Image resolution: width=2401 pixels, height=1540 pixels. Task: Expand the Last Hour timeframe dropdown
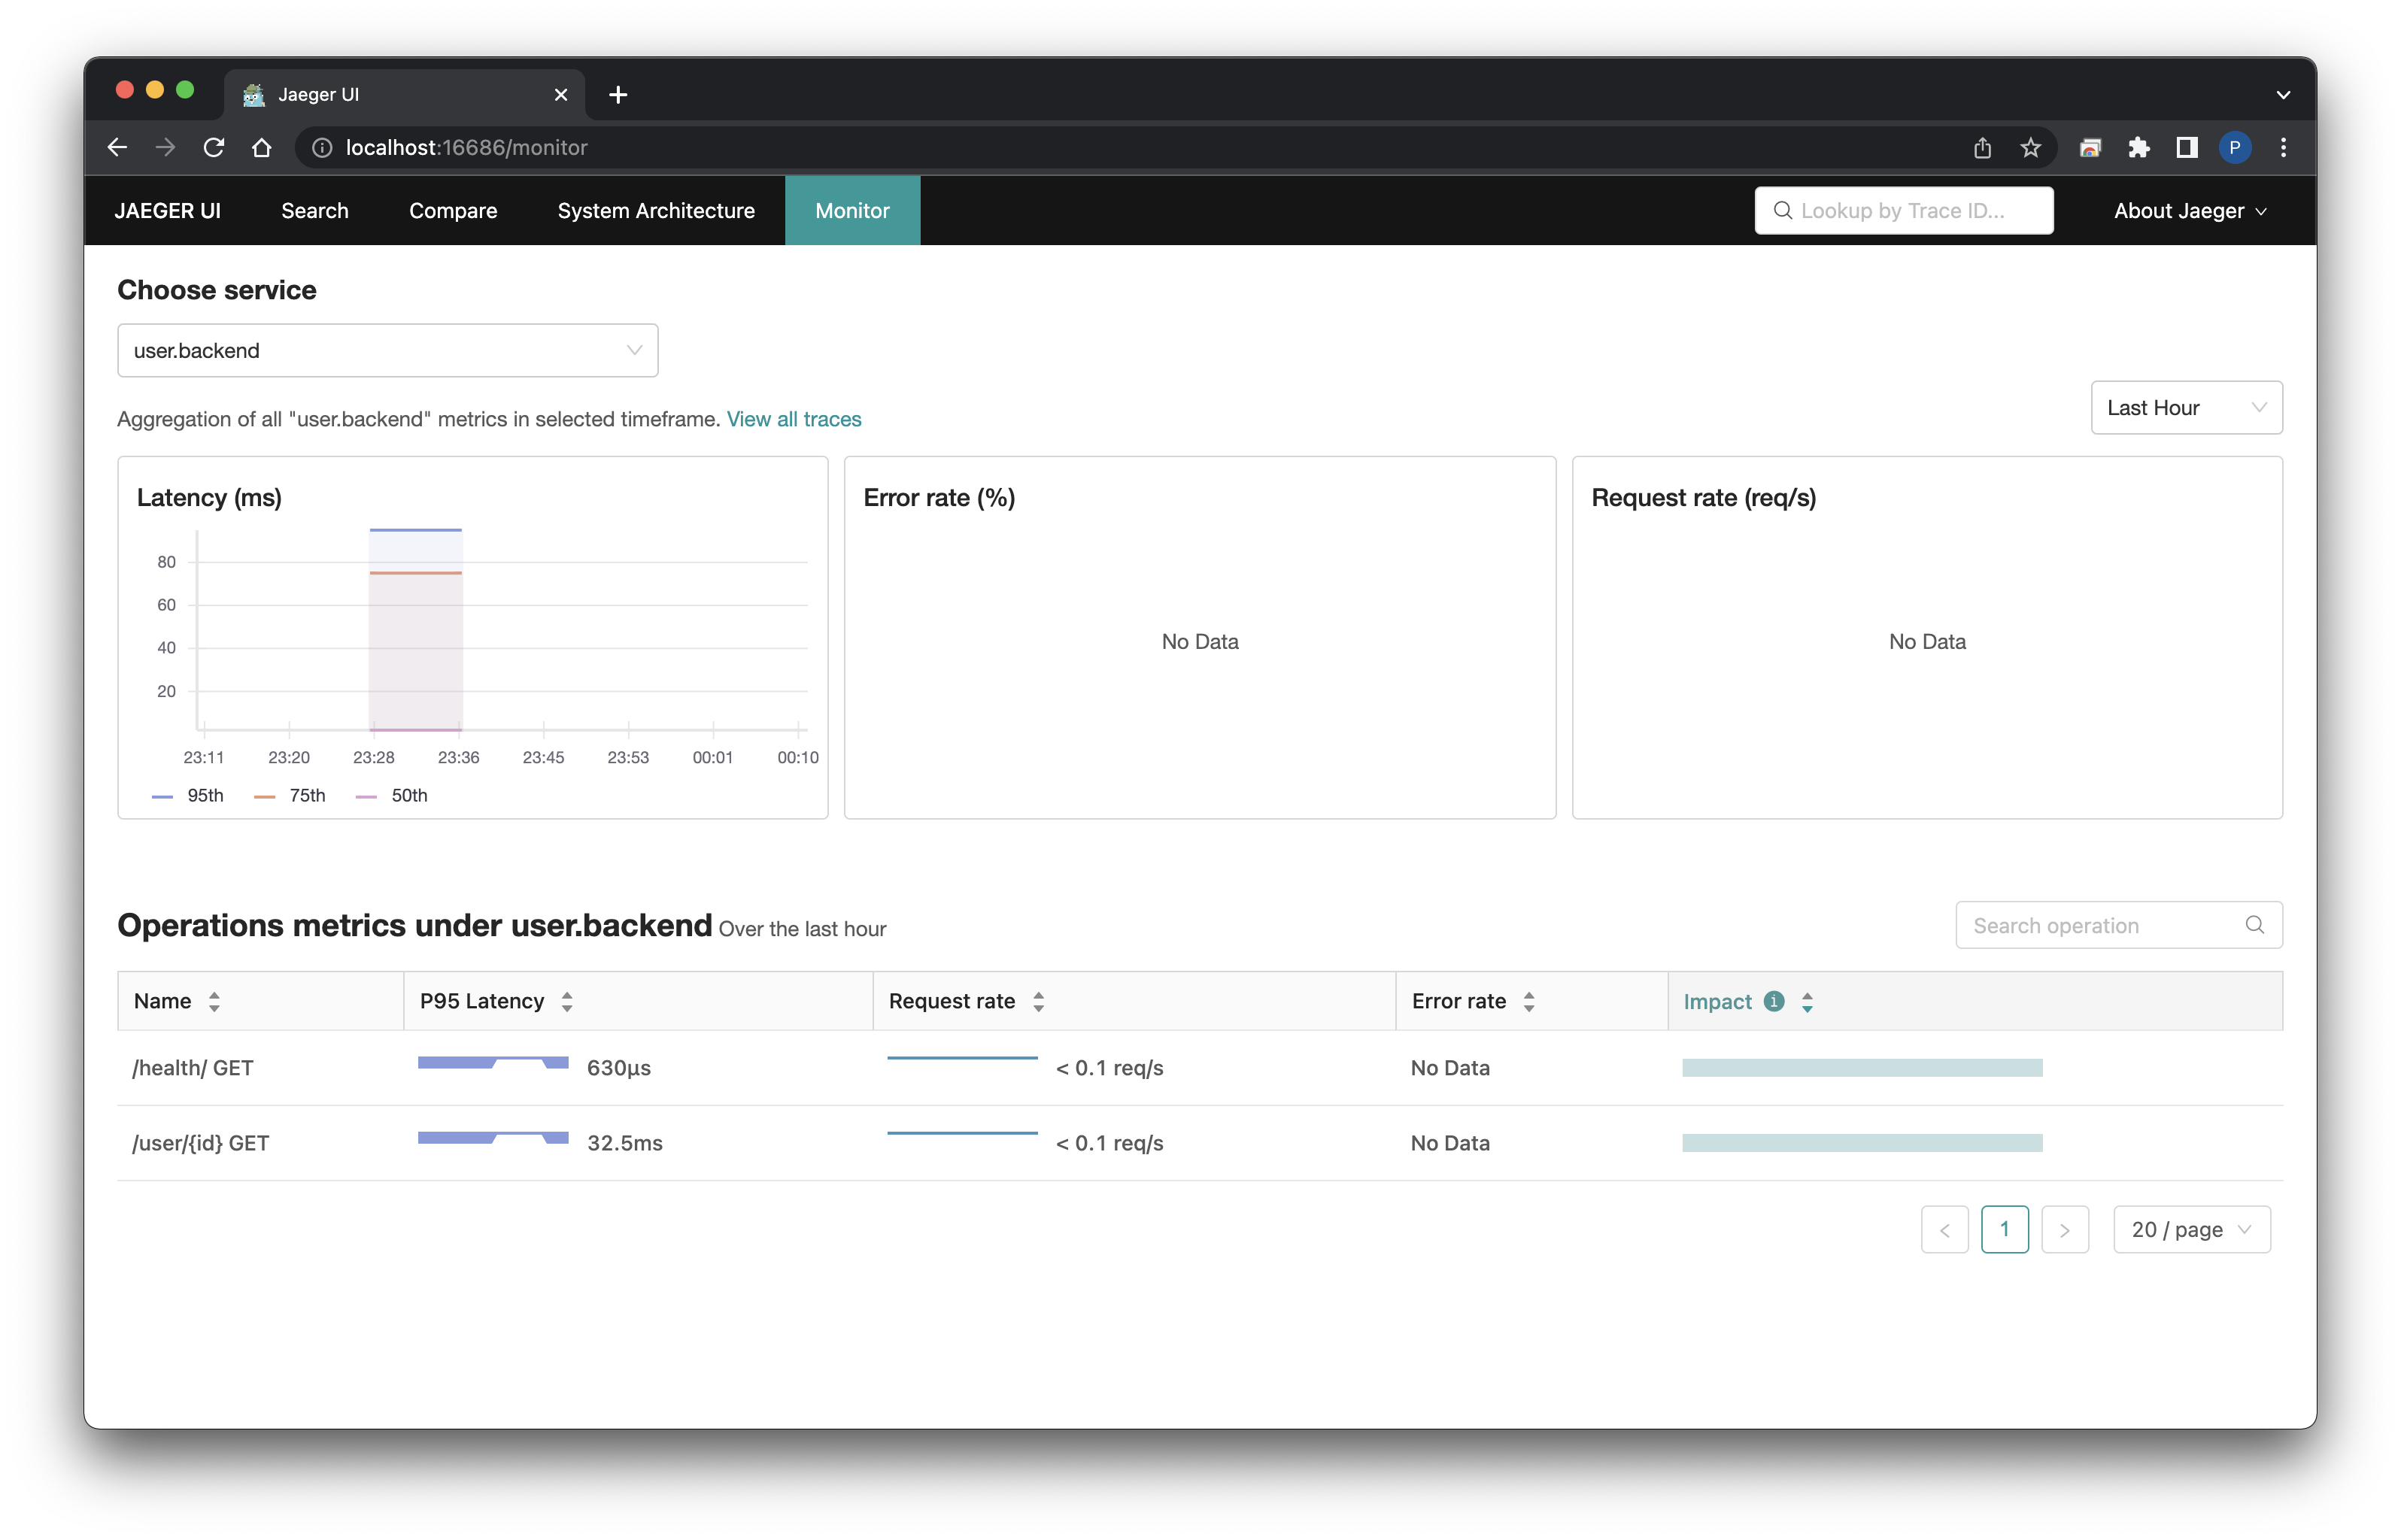[2185, 407]
